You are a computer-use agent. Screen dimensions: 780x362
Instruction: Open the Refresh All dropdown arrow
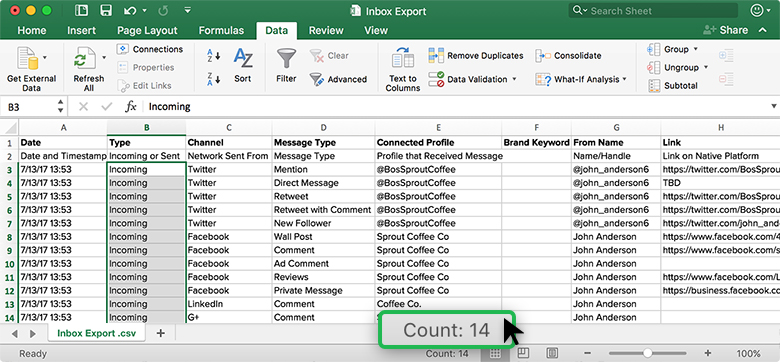point(104,58)
